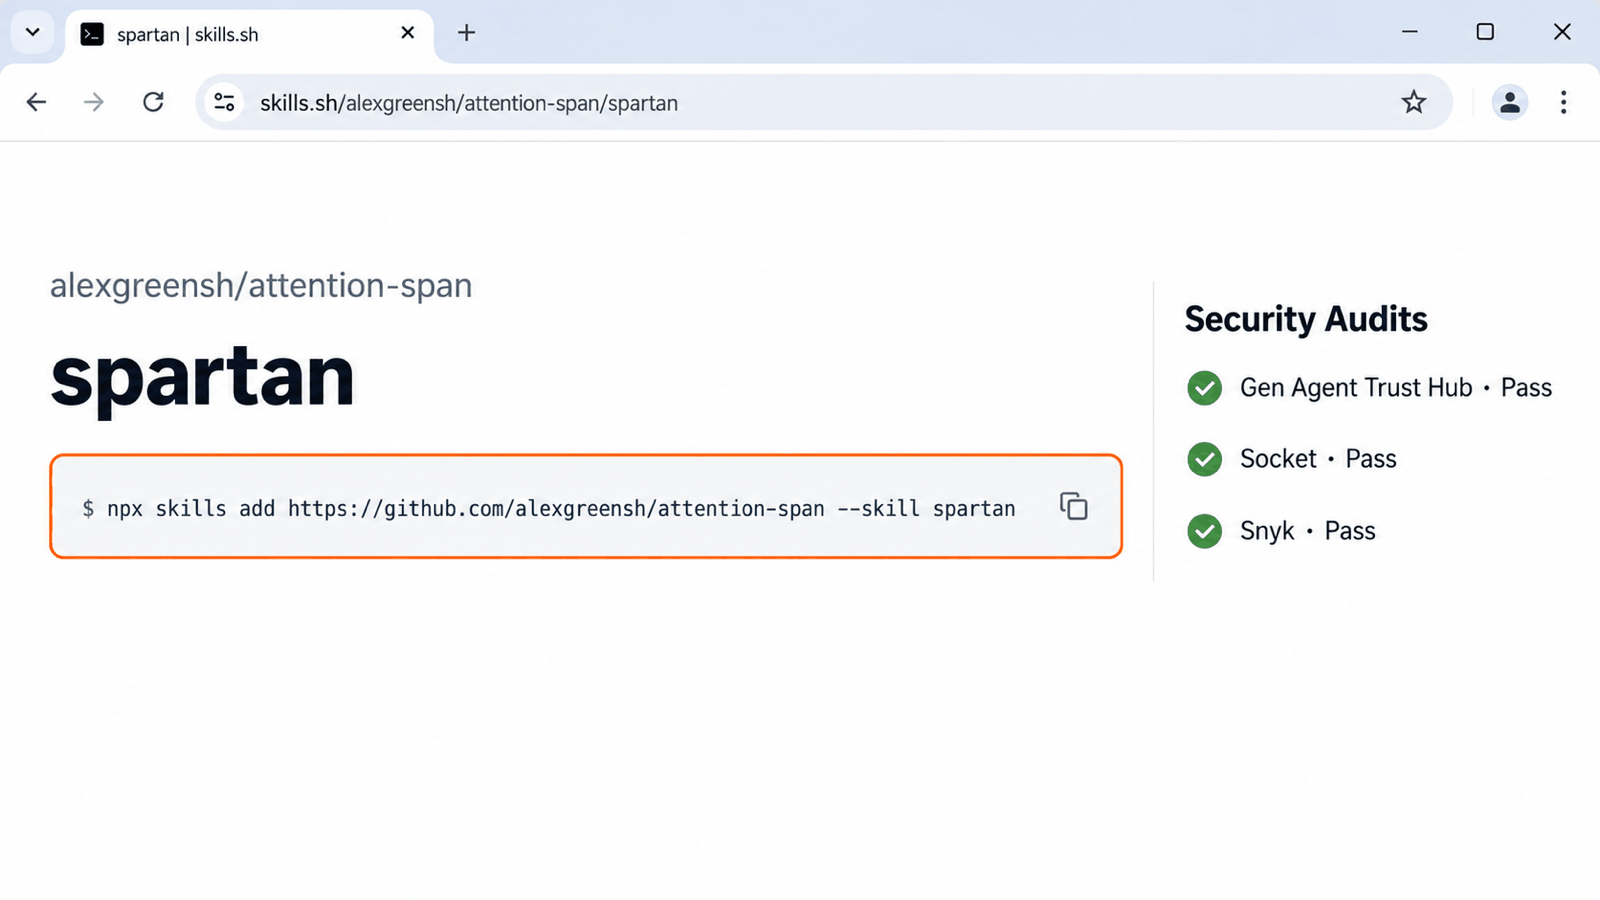
Task: Open the Chrome three-dot menu
Action: (1563, 102)
